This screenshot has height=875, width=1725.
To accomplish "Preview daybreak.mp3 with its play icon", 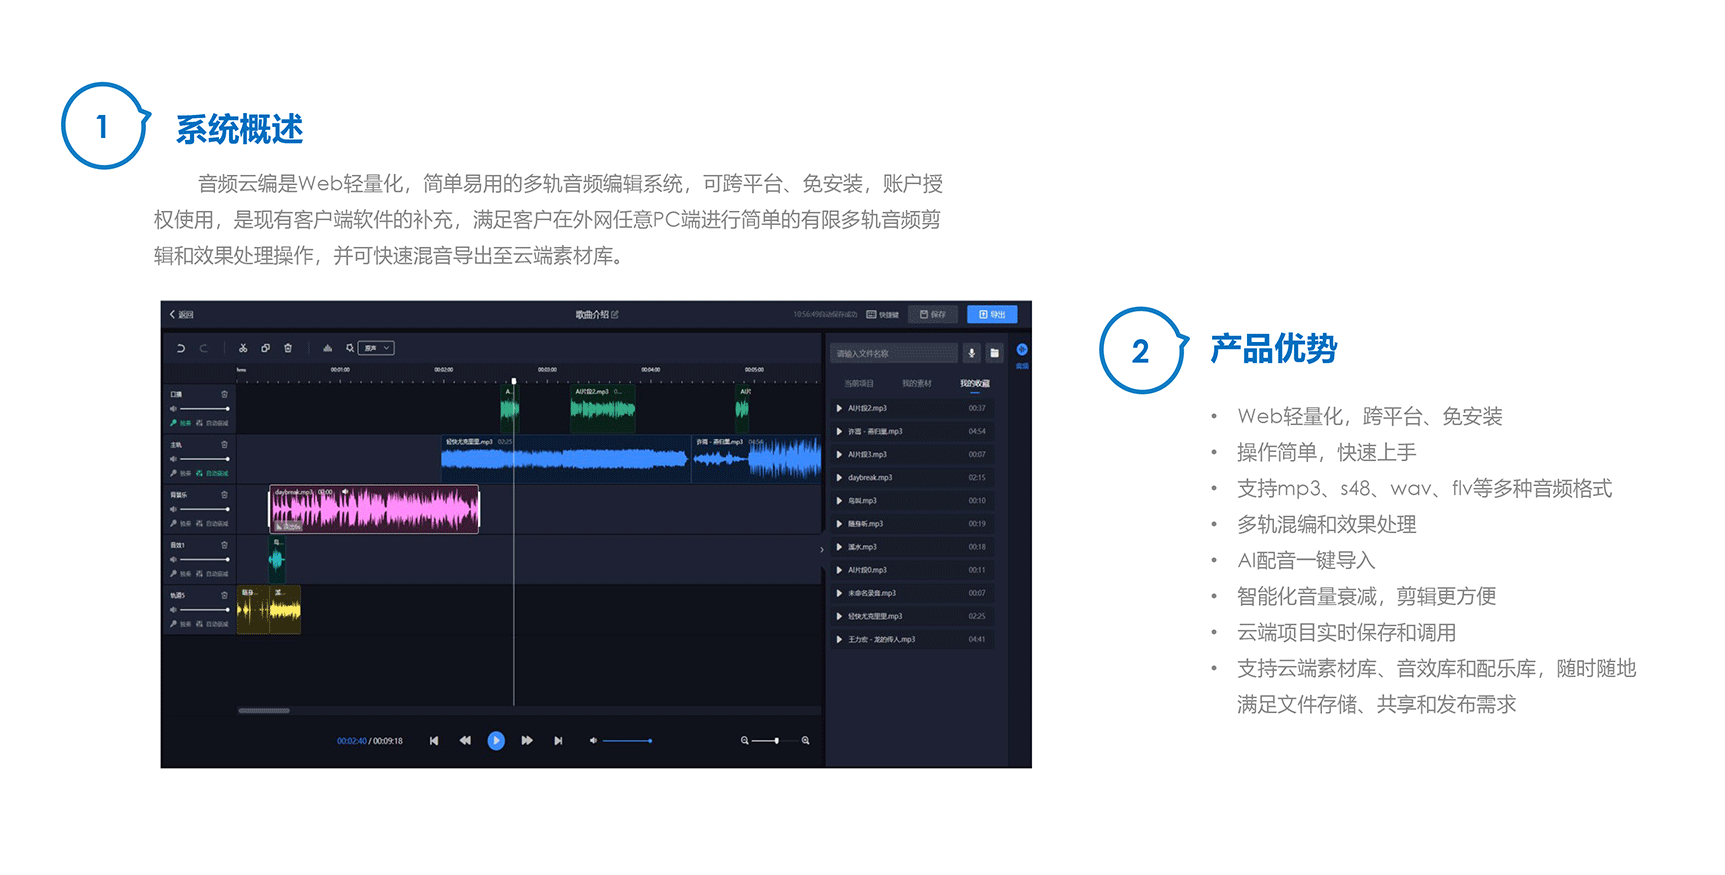I will point(839,477).
